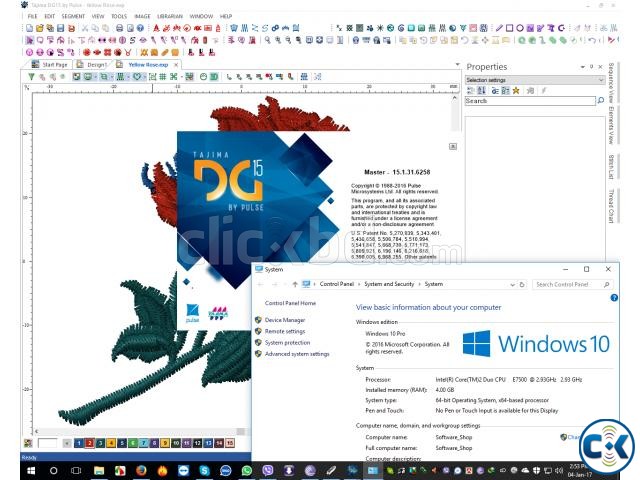Switch to the Design1 tab

96,64
